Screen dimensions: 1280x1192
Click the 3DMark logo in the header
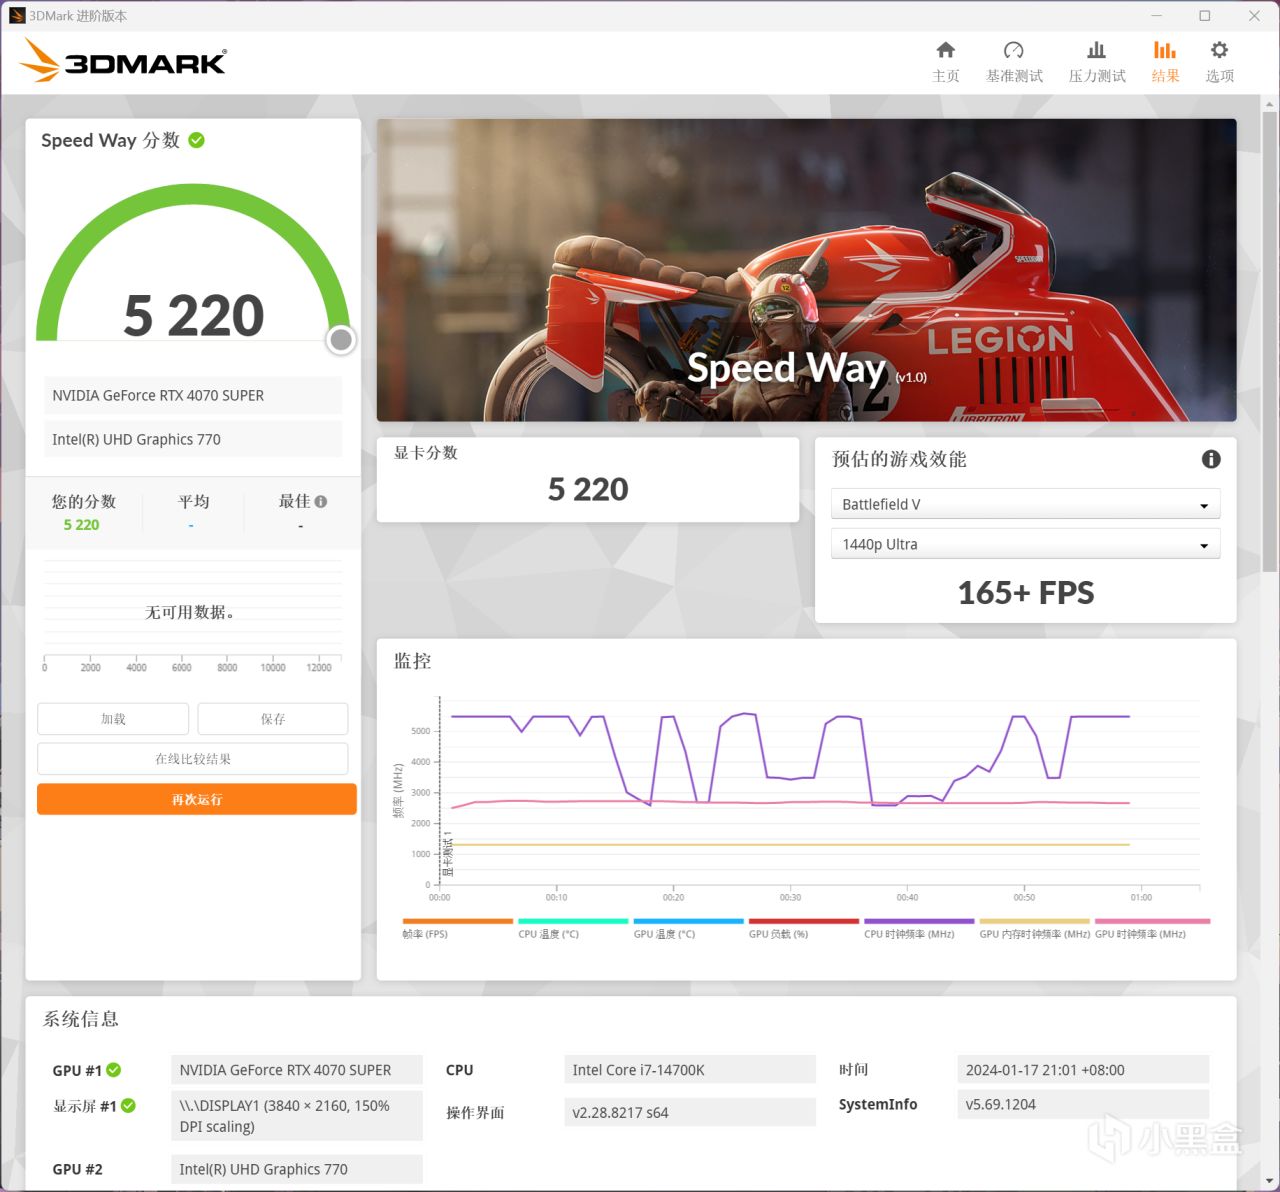[124, 61]
